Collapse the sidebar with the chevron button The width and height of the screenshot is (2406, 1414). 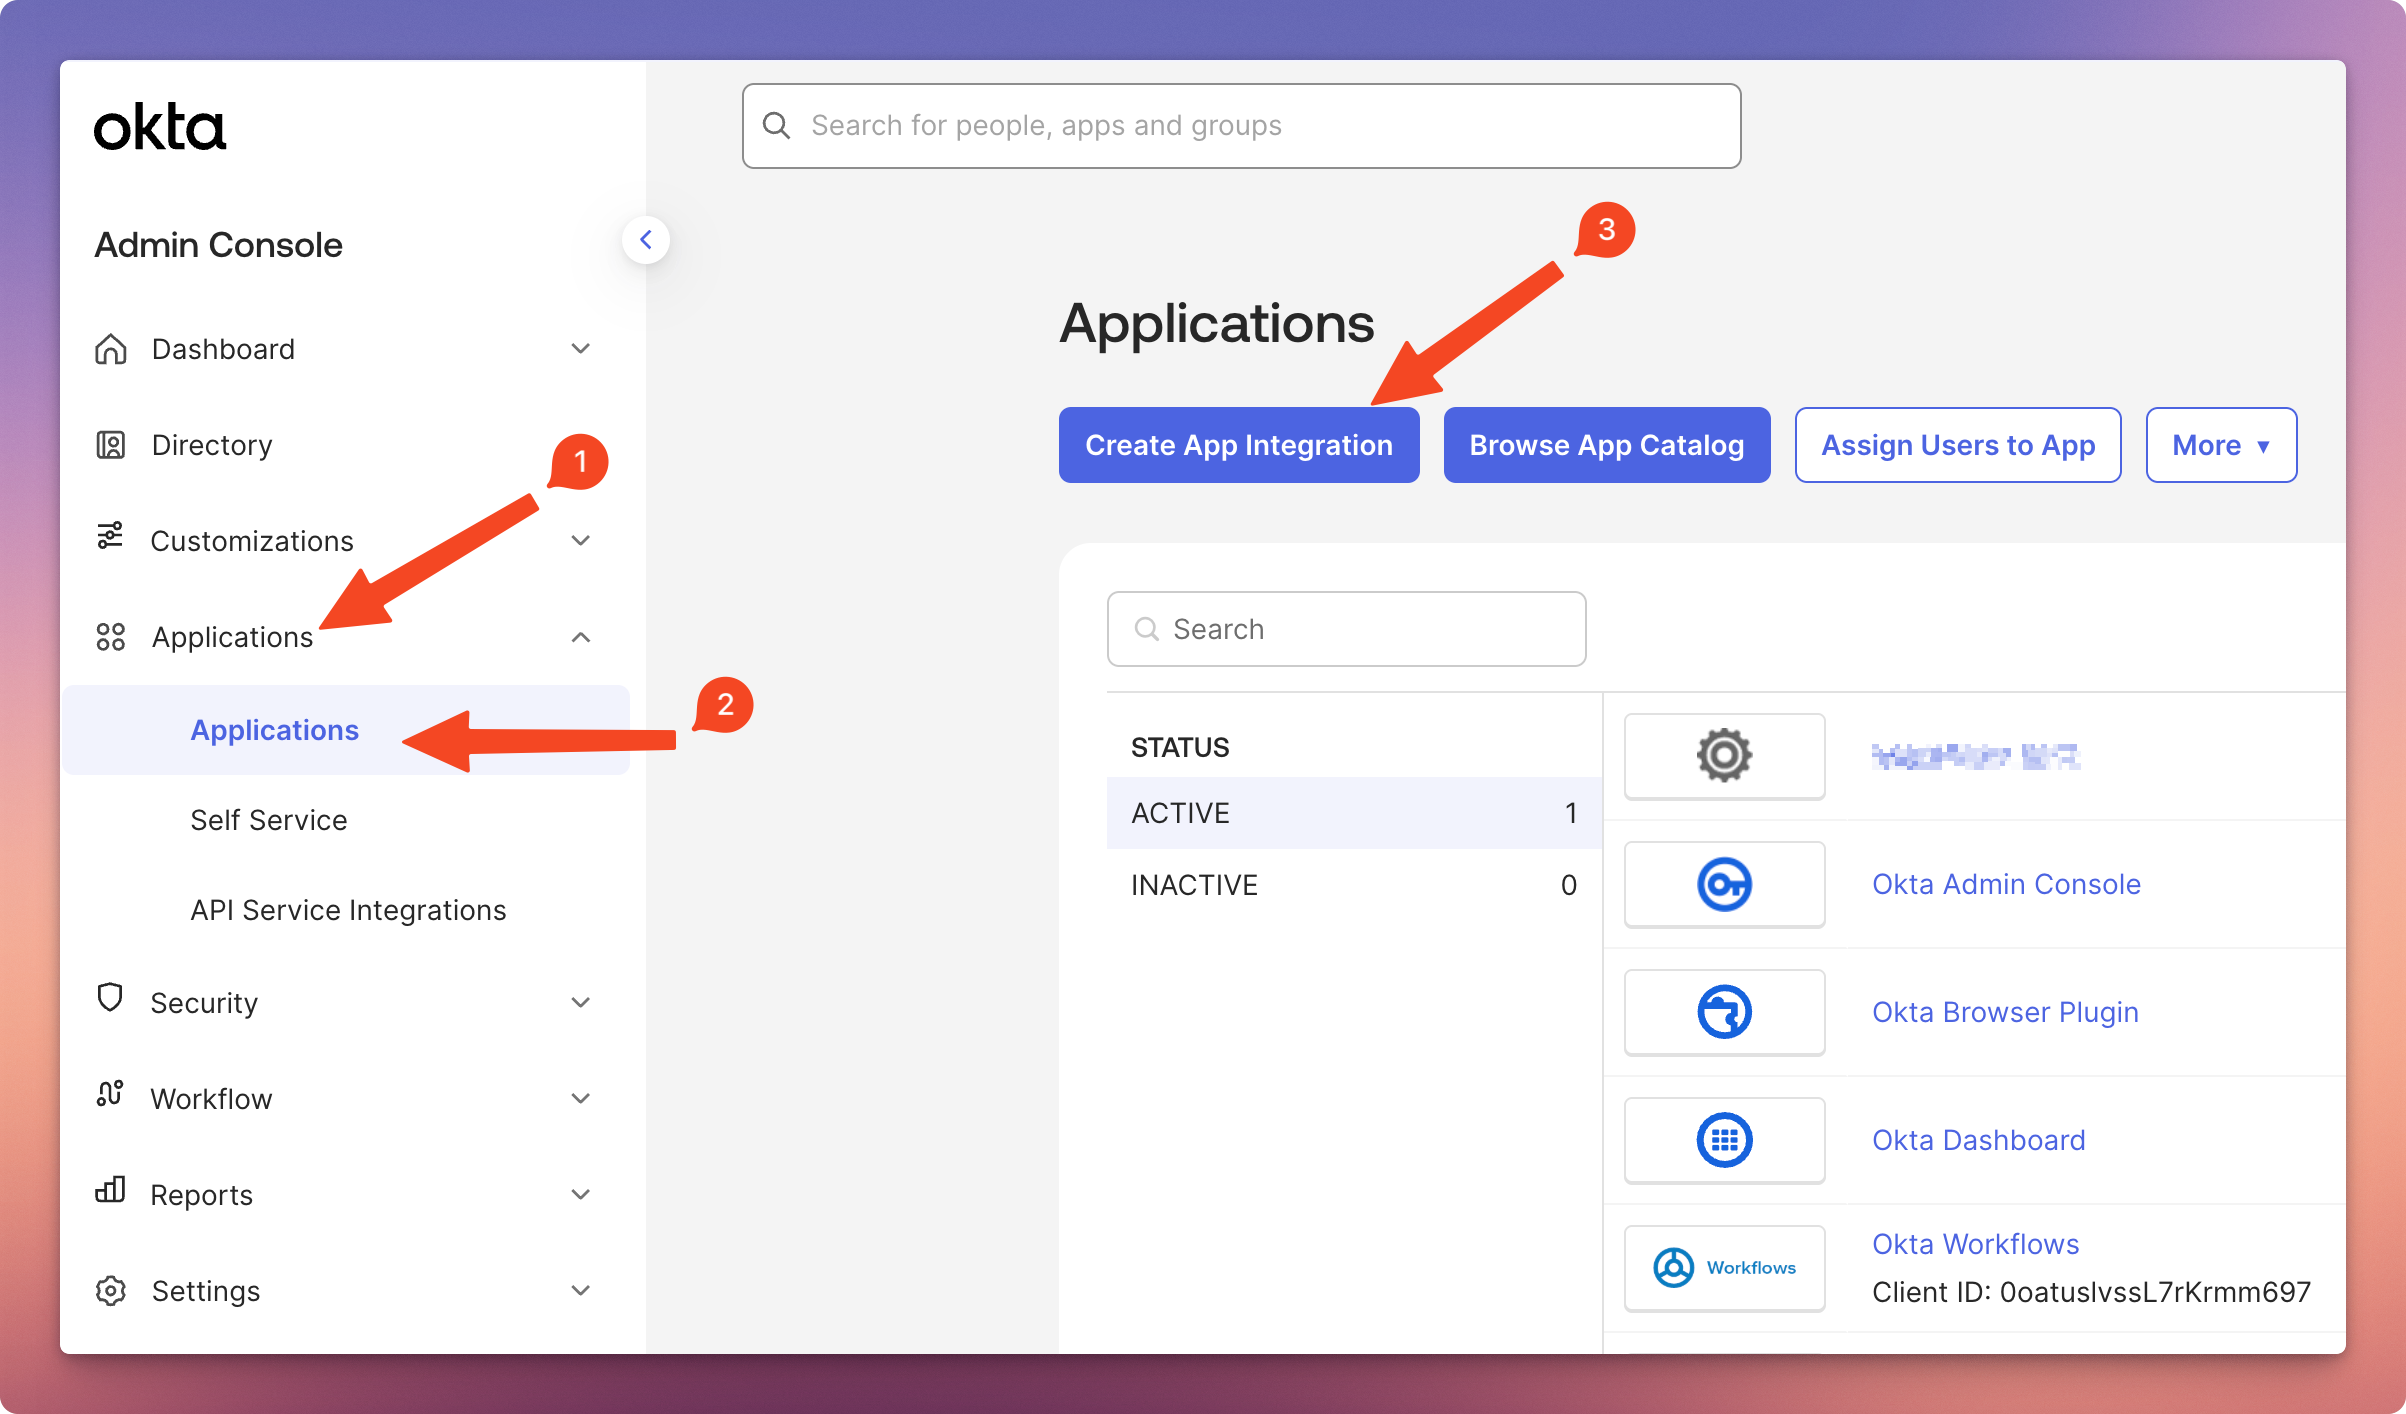[646, 240]
